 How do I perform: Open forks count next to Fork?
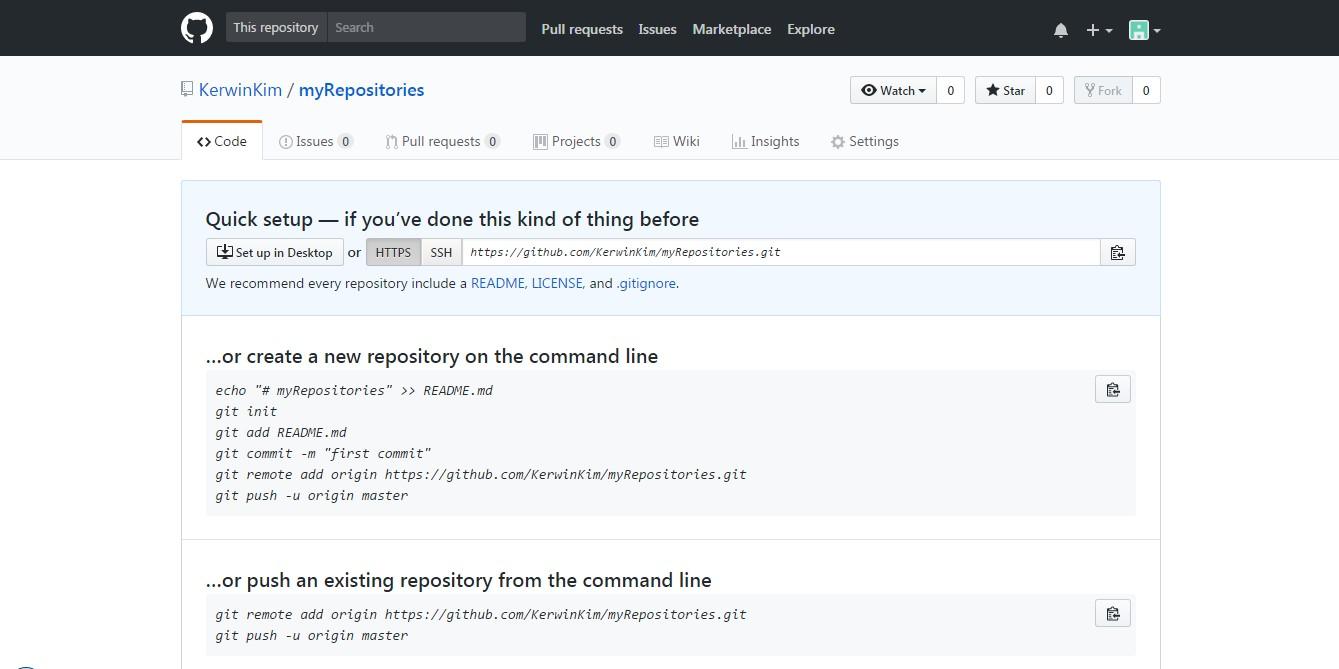[x=1146, y=90]
